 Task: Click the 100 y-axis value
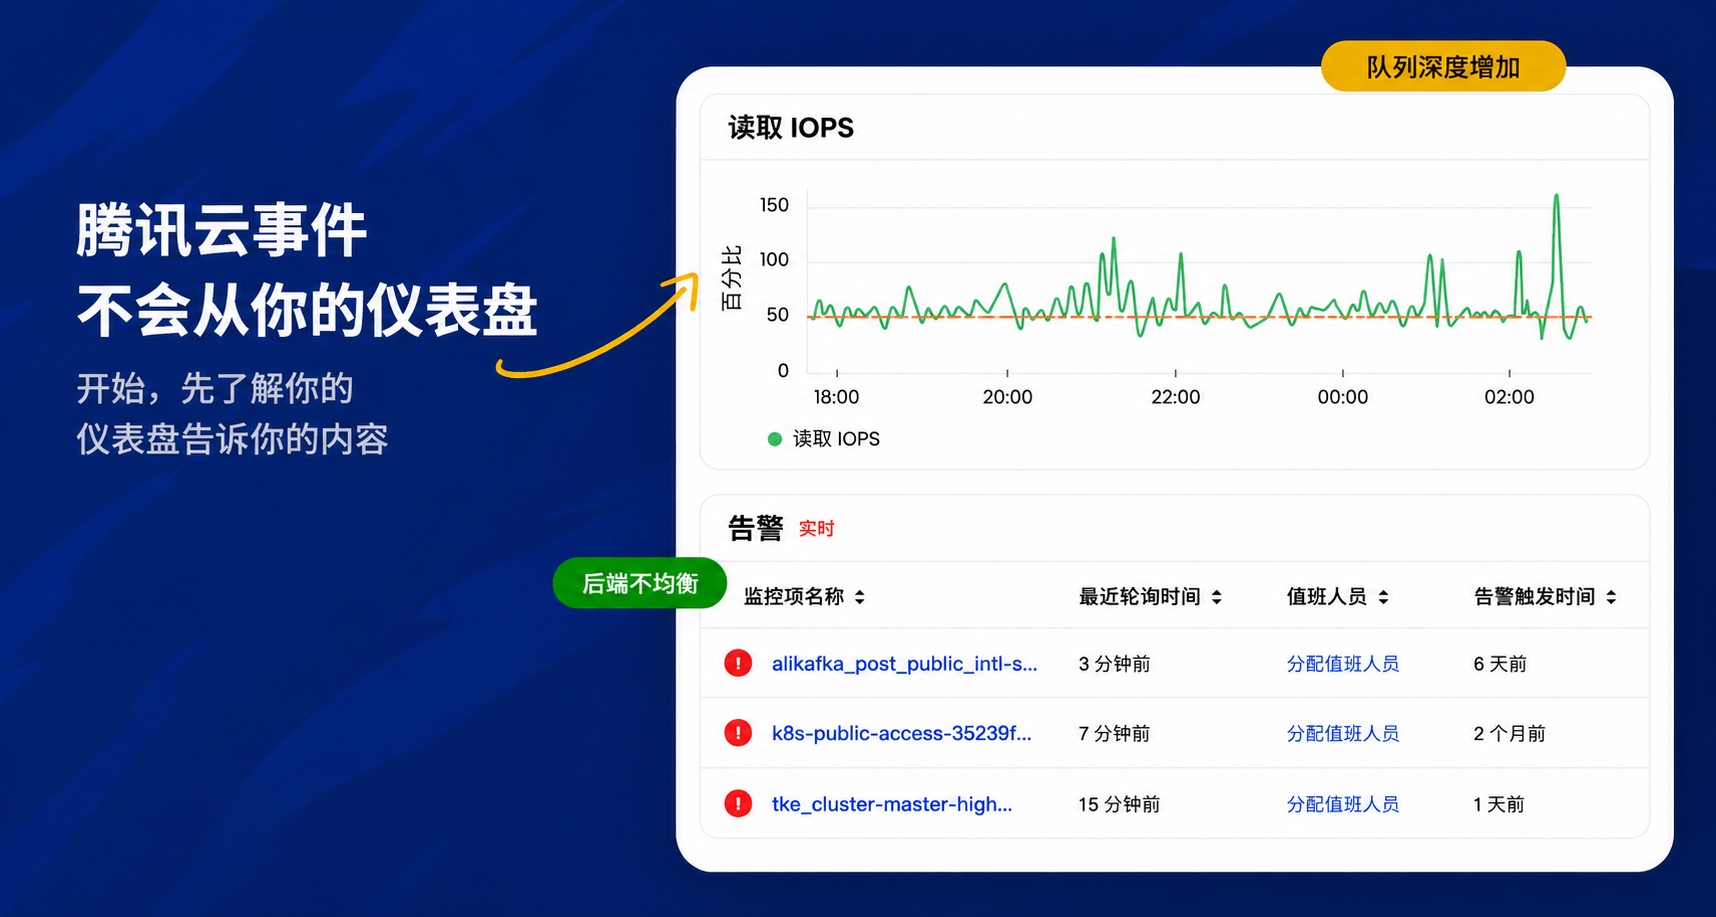tap(774, 260)
